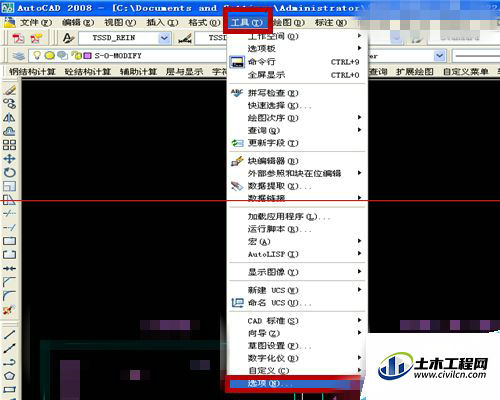
Task: Select the Stretch tool
Action: pos(9,200)
